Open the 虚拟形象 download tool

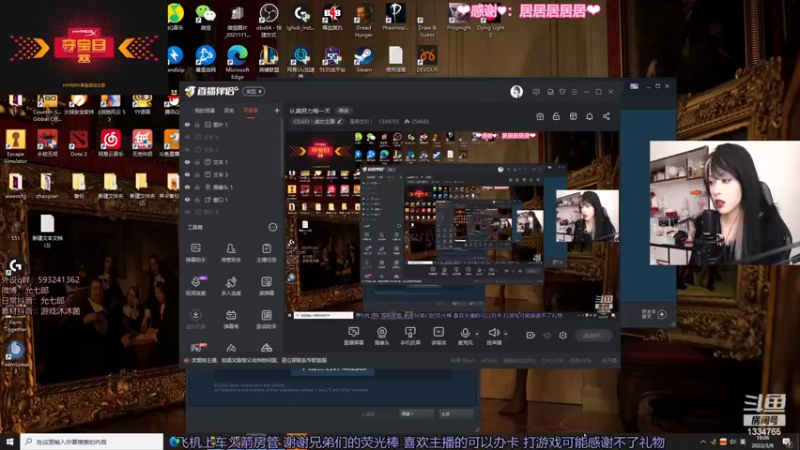[x=195, y=319]
